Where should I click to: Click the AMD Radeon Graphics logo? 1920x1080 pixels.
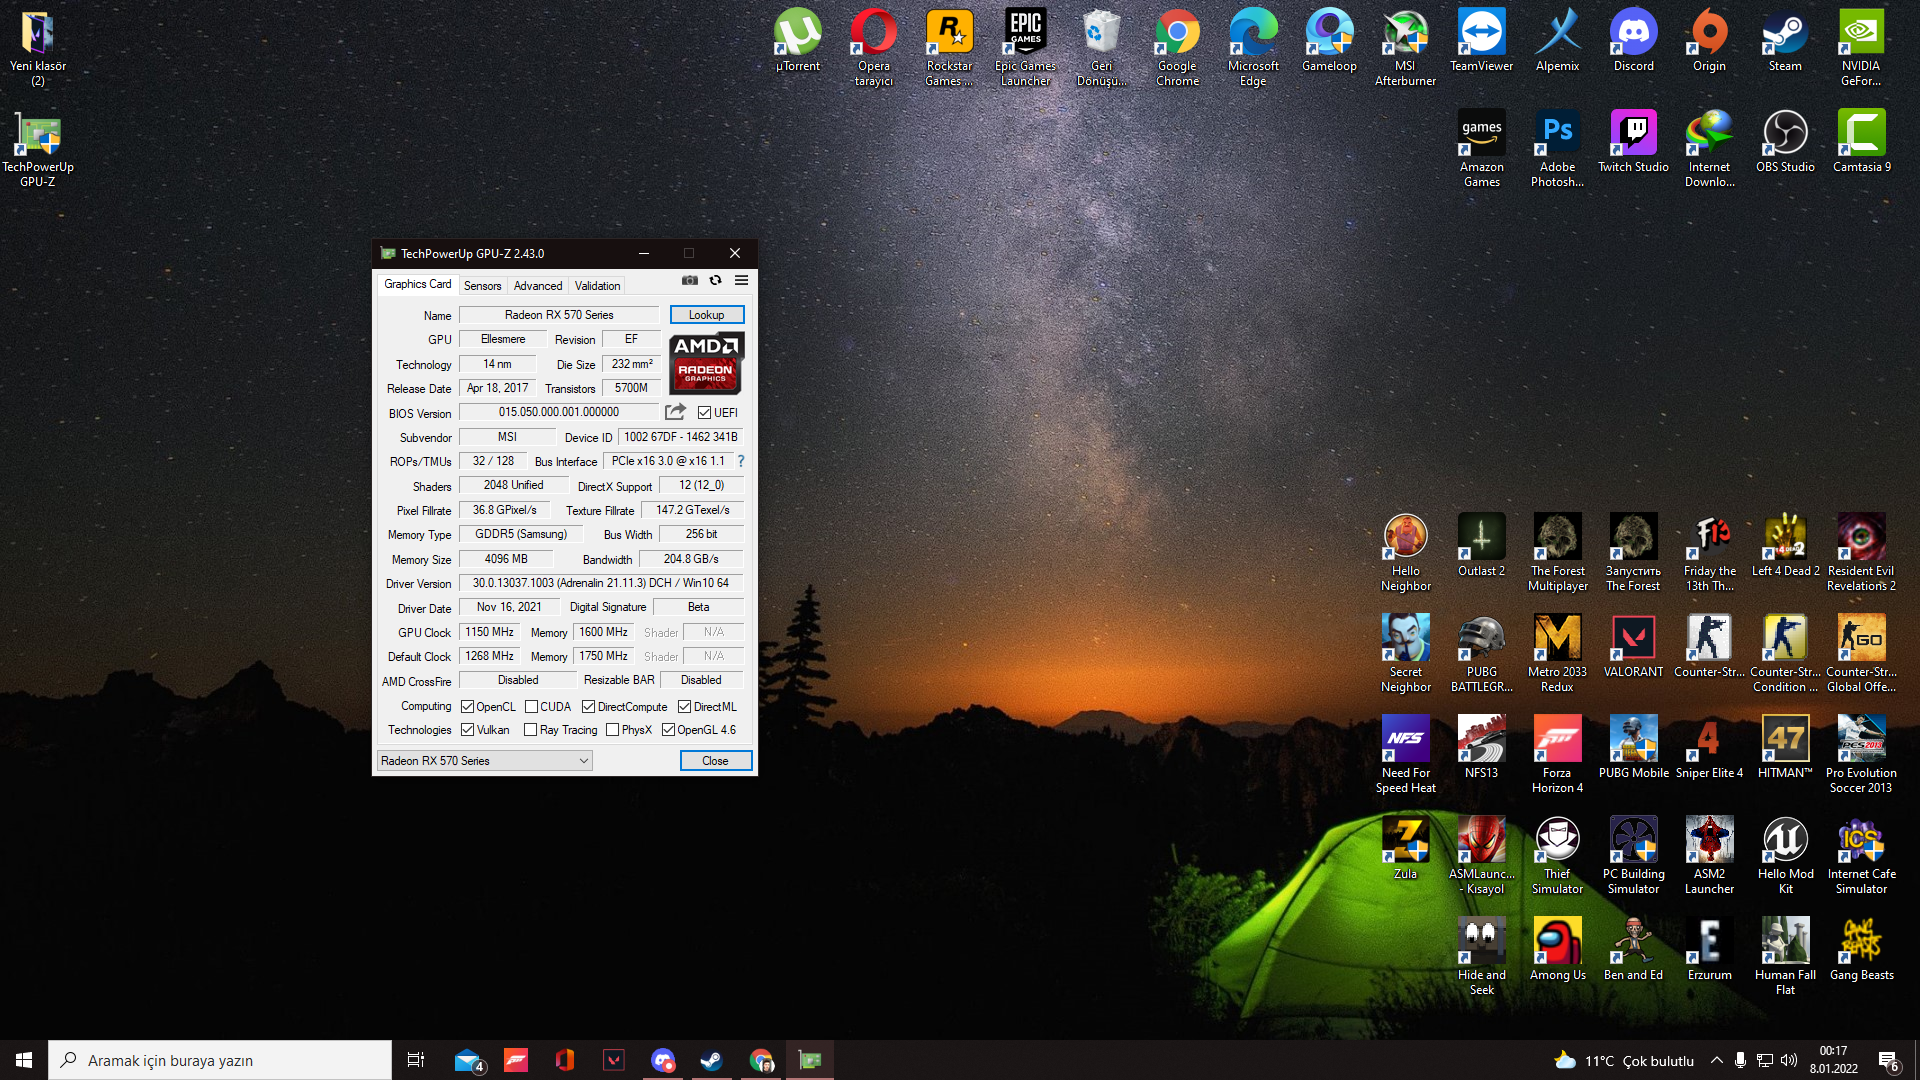coord(706,364)
